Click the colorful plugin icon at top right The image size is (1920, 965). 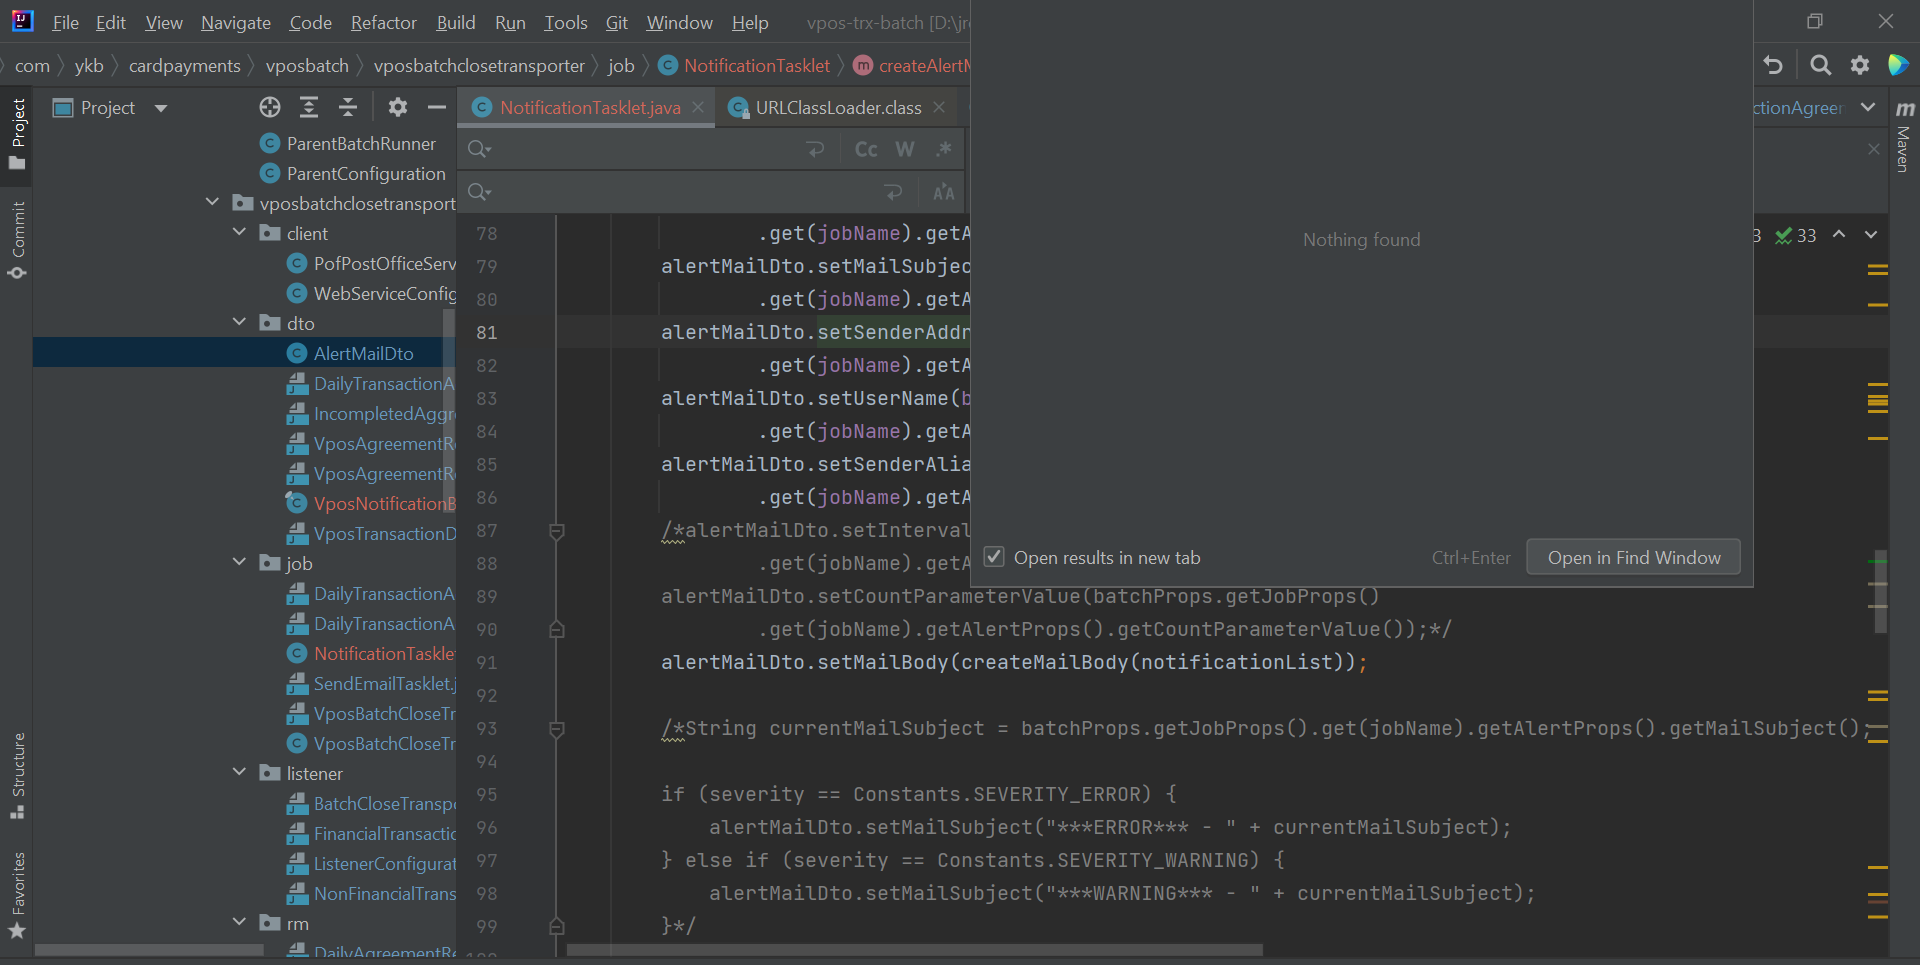pyautogui.click(x=1898, y=65)
